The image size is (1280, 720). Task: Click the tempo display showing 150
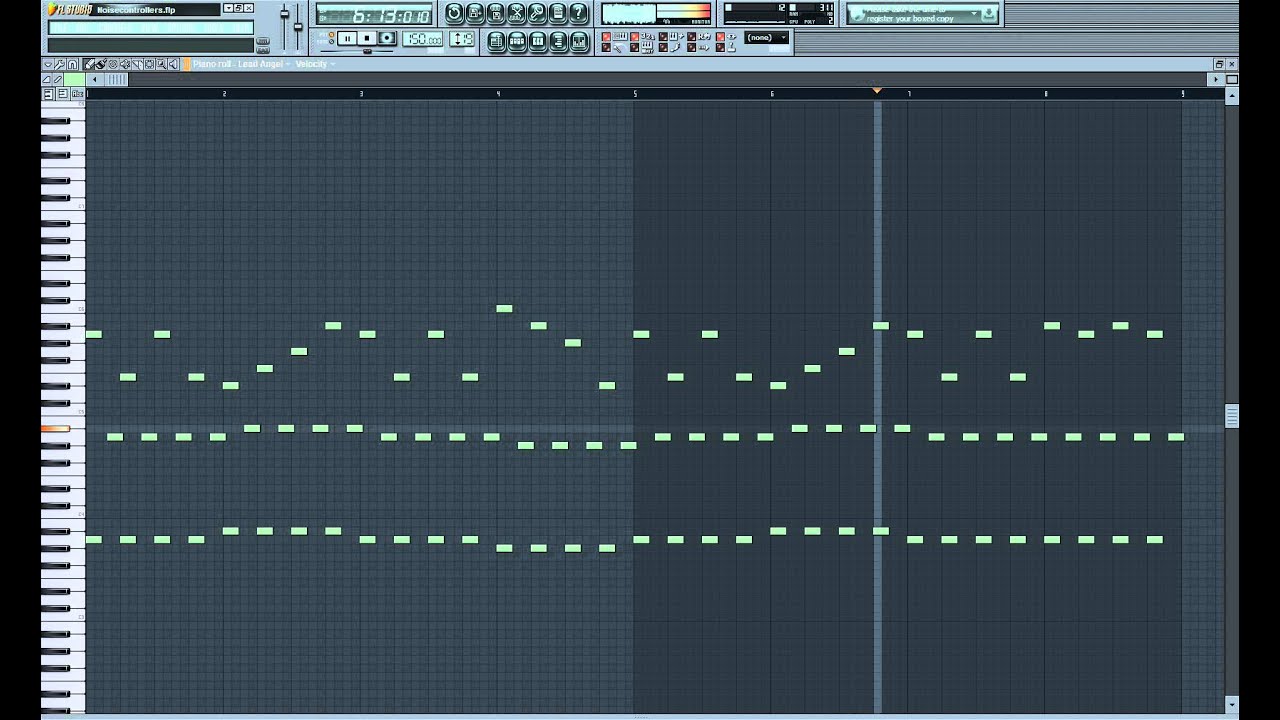point(422,38)
